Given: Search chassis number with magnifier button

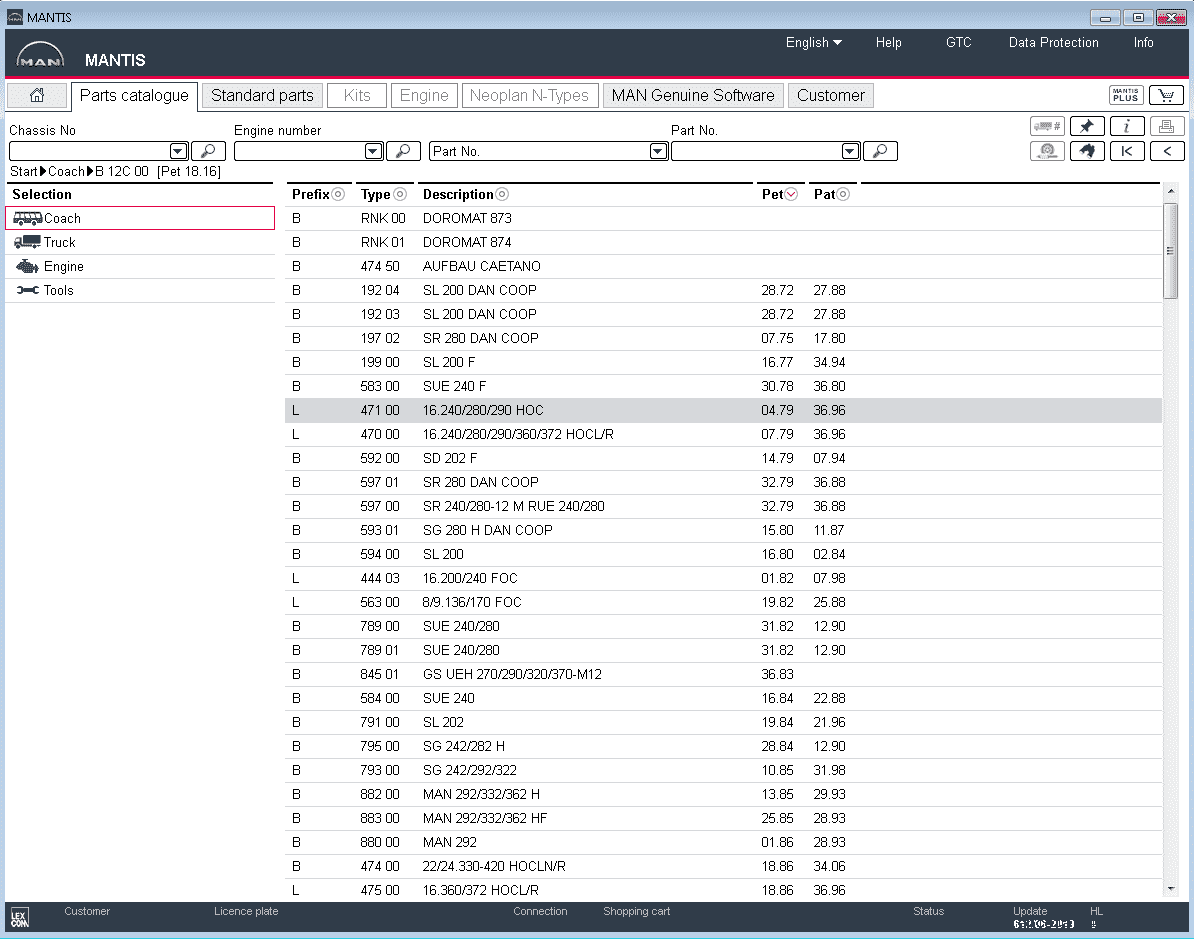Looking at the screenshot, I should tap(208, 151).
